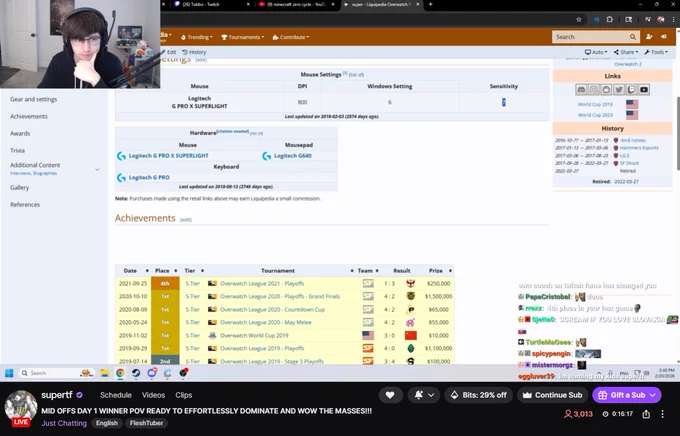Open the Trending dropdown menu

tap(197, 37)
